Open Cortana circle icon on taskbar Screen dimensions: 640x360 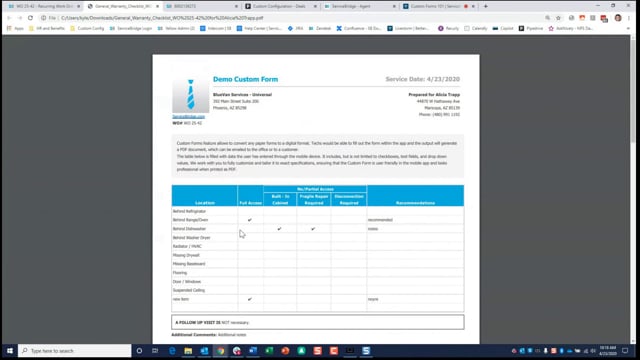(x=139, y=351)
